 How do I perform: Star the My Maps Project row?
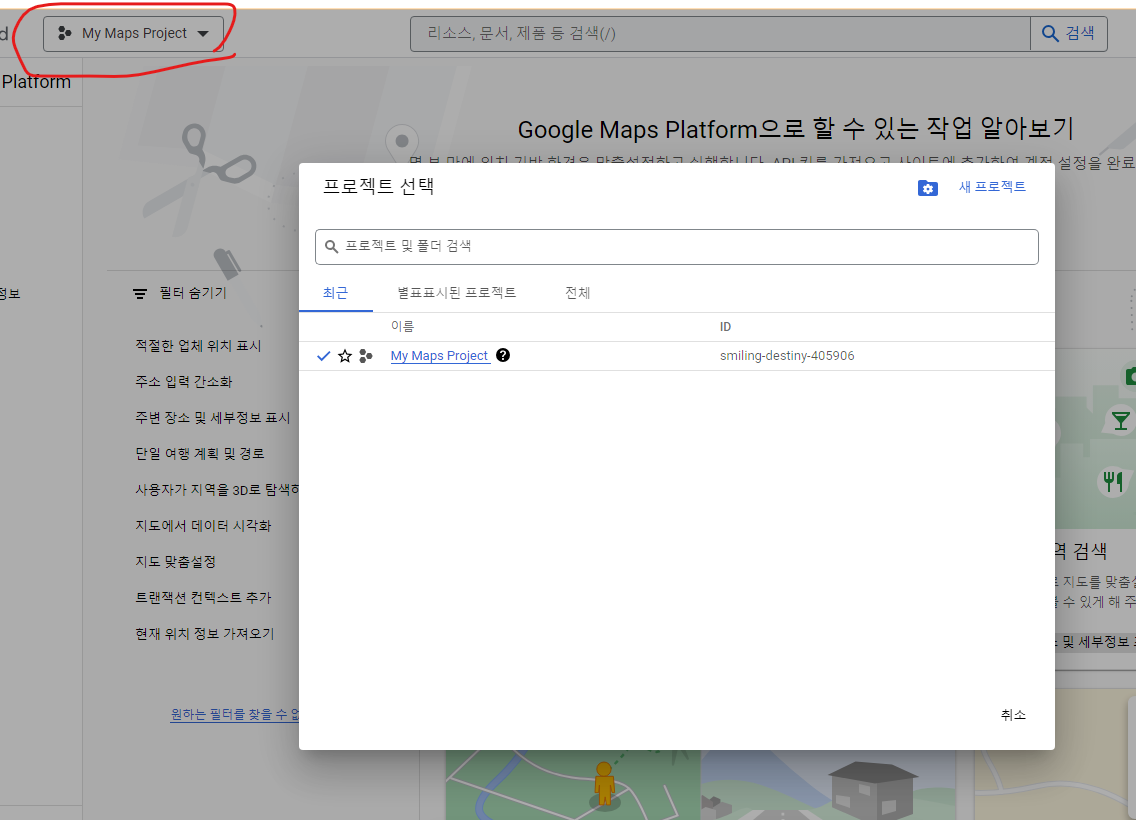(345, 356)
